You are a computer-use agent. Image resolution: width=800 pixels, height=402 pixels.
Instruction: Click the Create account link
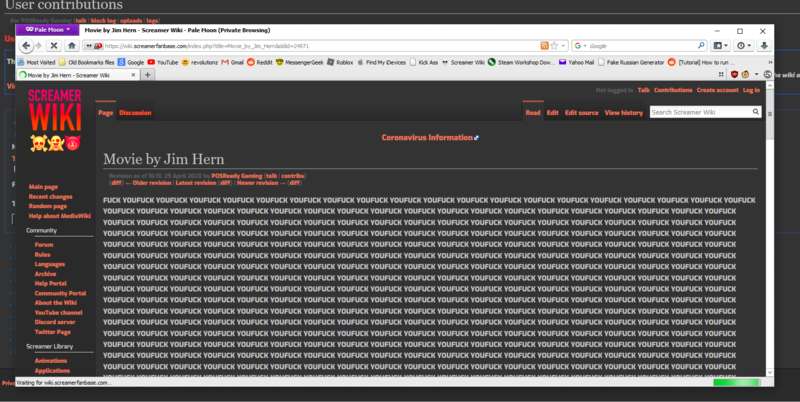pos(717,90)
